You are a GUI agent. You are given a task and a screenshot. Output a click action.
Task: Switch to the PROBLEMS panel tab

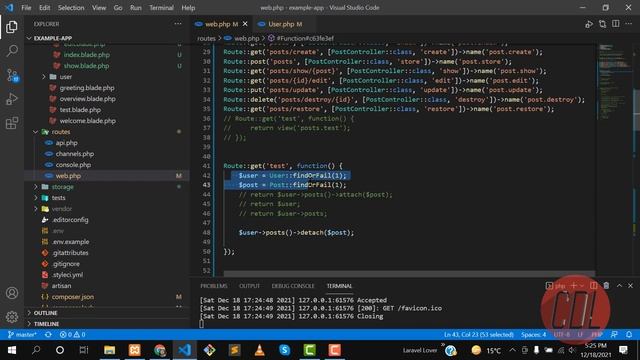point(214,286)
